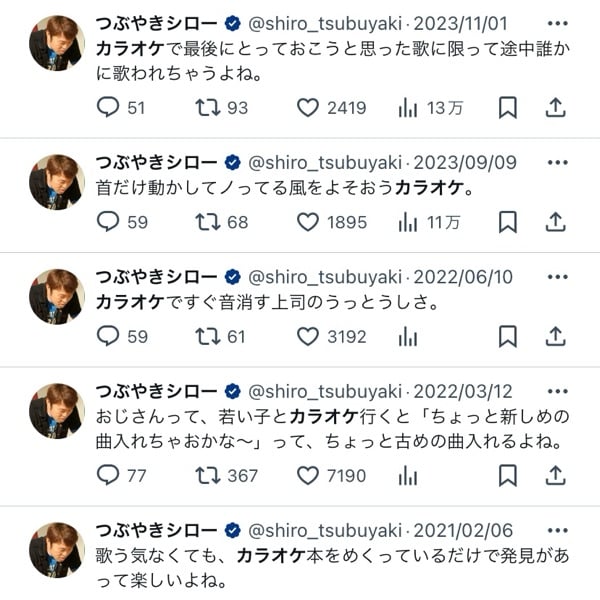Viewport: 600px width, 600px height.
Task: Retweet the tweet with 367 retweets
Action: (208, 475)
